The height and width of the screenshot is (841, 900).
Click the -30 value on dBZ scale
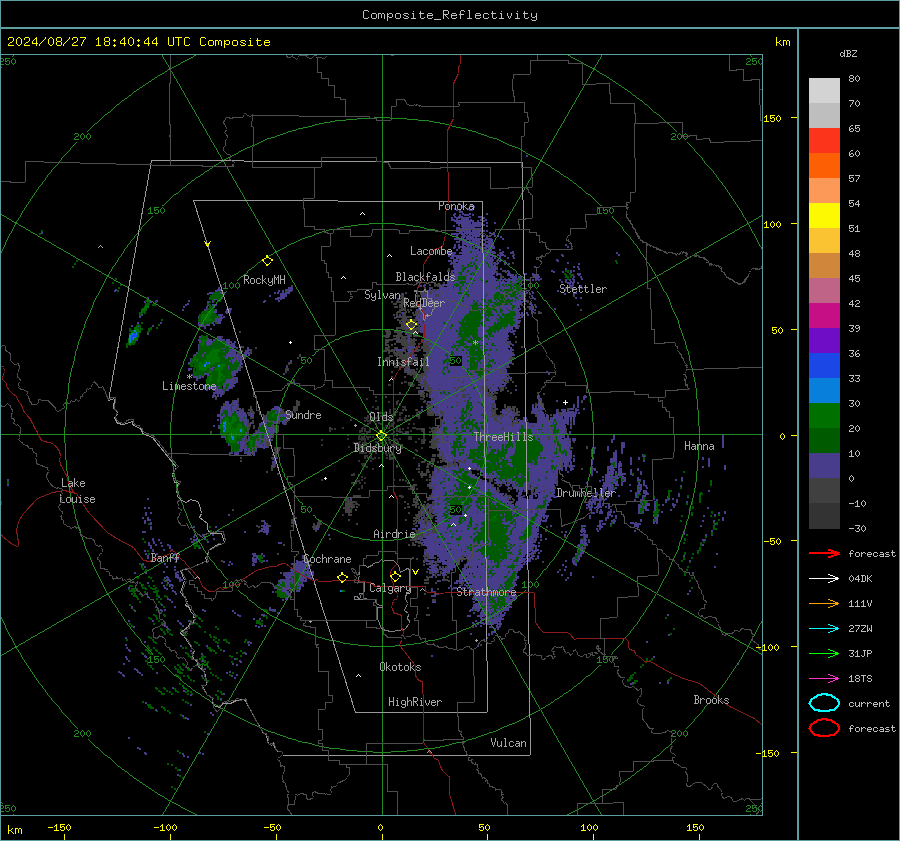tap(857, 528)
